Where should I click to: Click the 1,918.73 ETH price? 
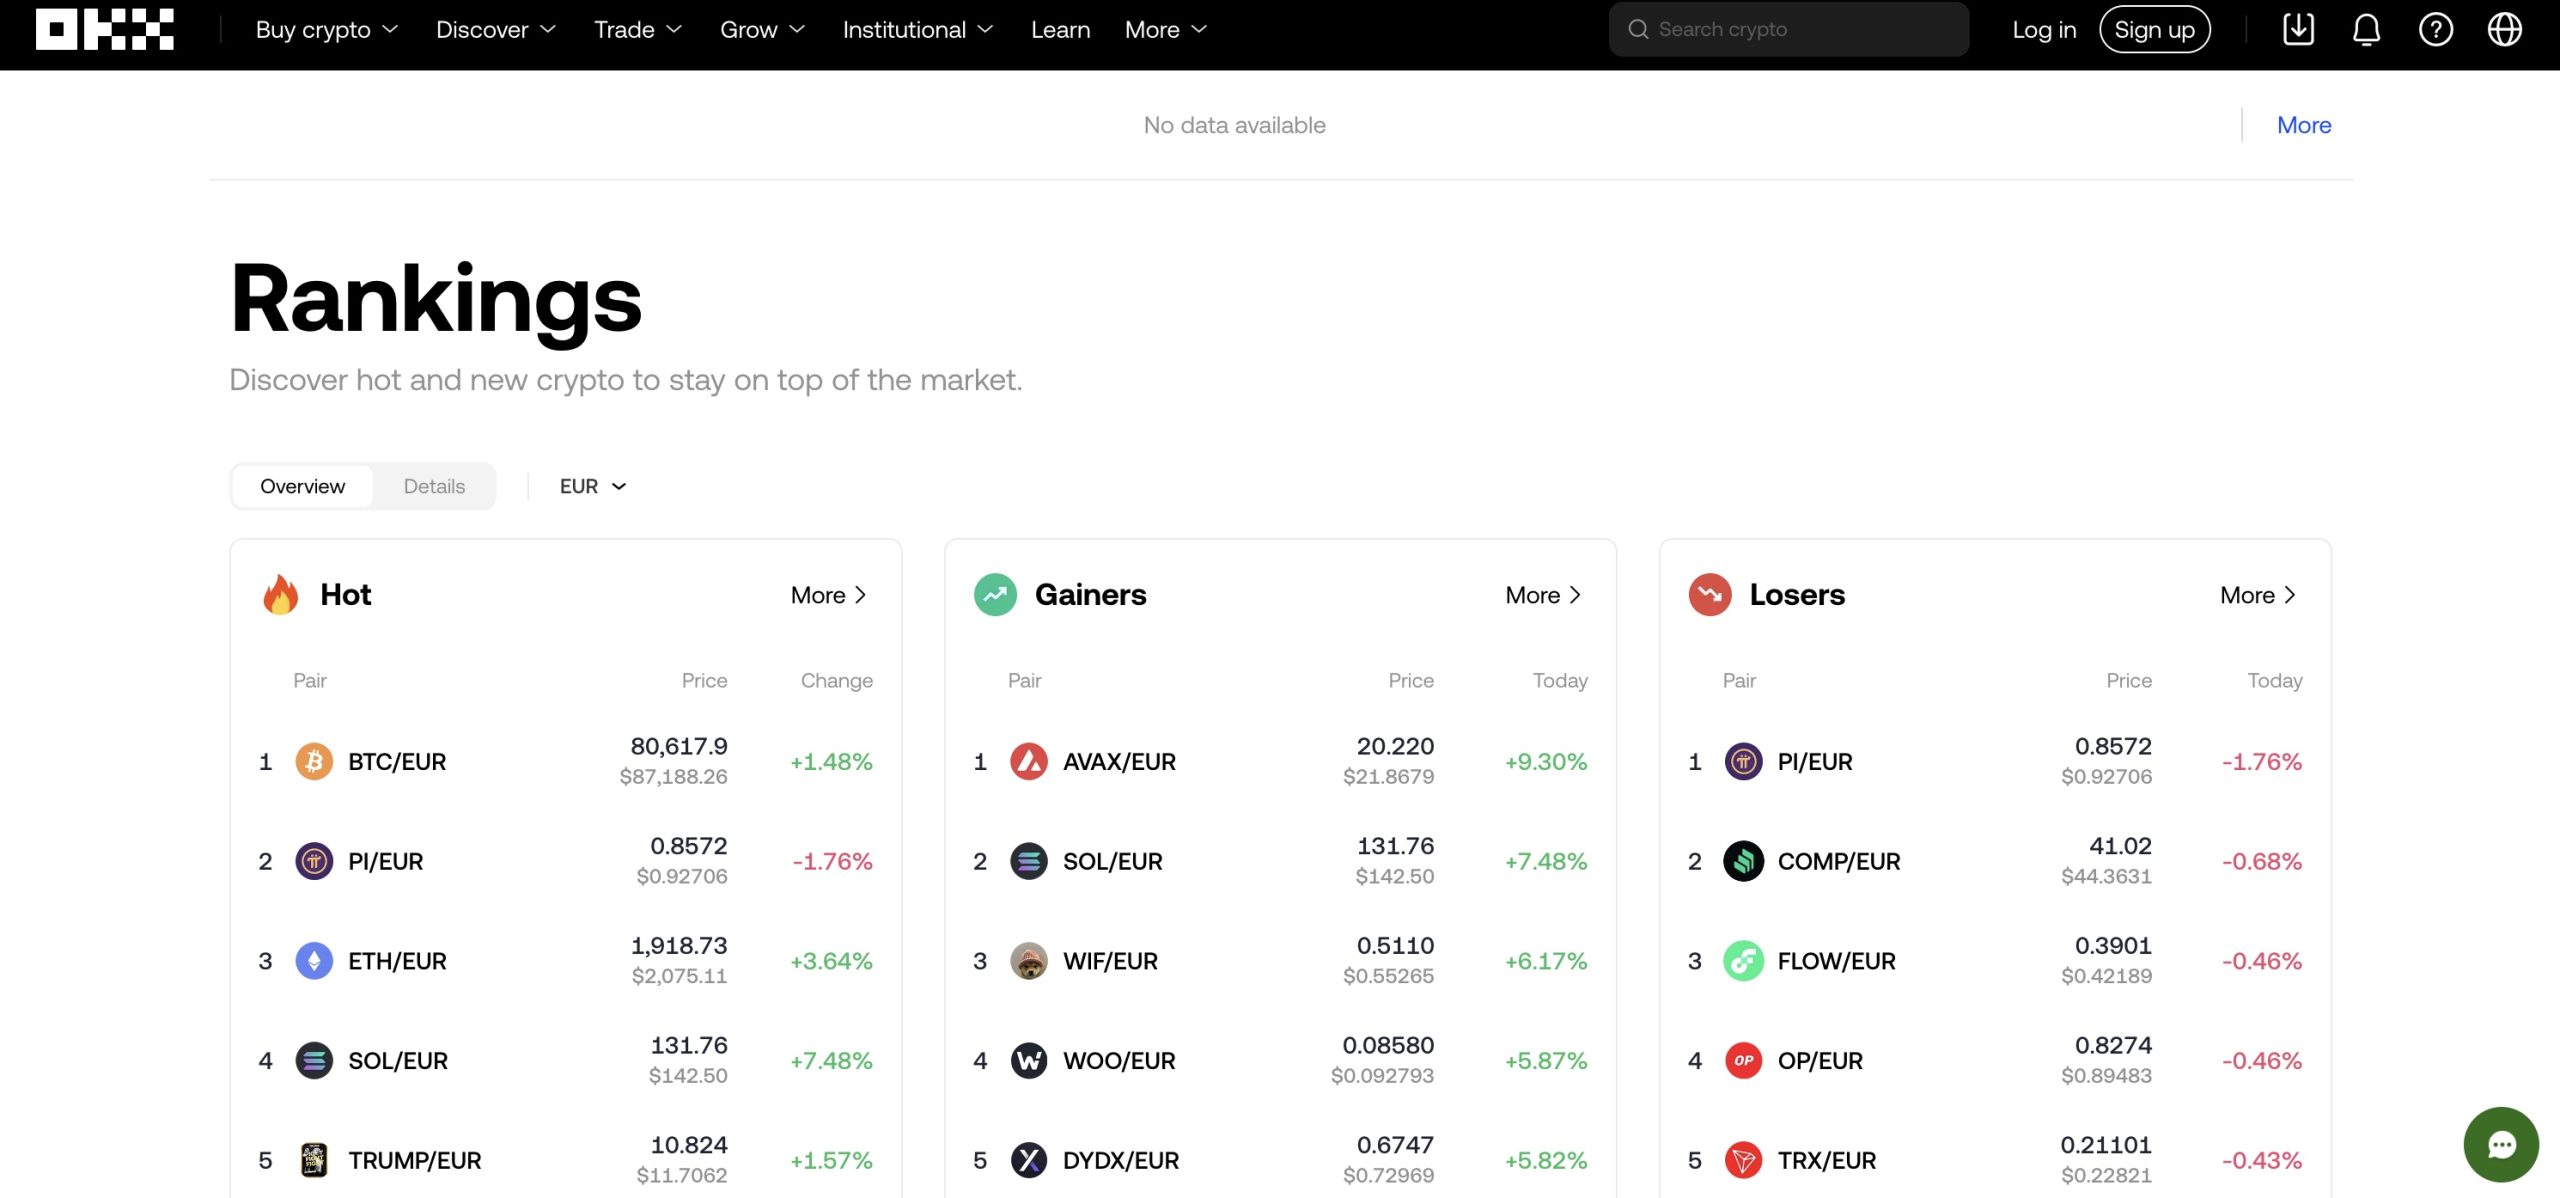tap(679, 945)
